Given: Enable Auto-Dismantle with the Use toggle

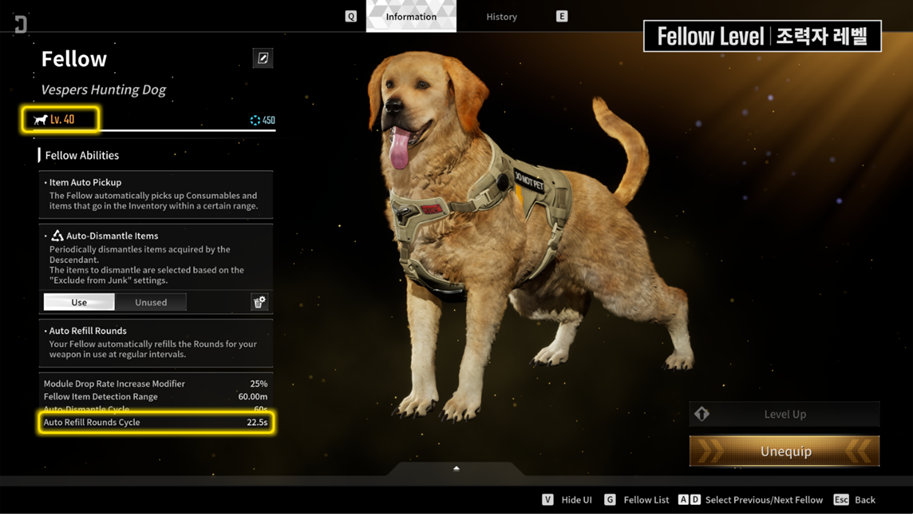Looking at the screenshot, I should click(x=79, y=302).
